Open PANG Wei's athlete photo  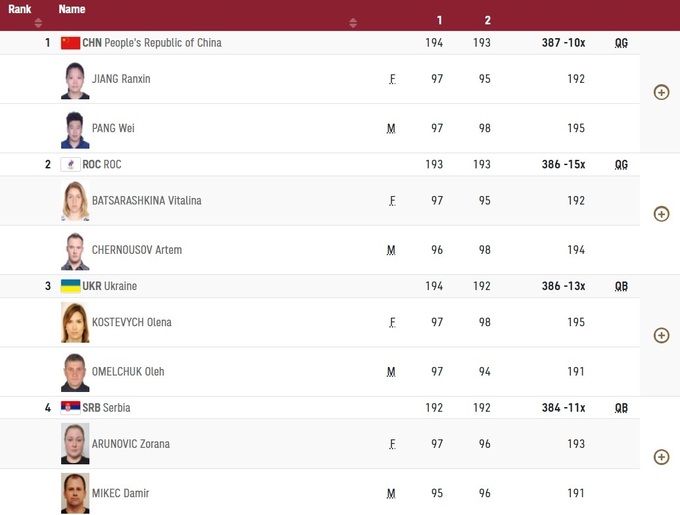(x=75, y=129)
